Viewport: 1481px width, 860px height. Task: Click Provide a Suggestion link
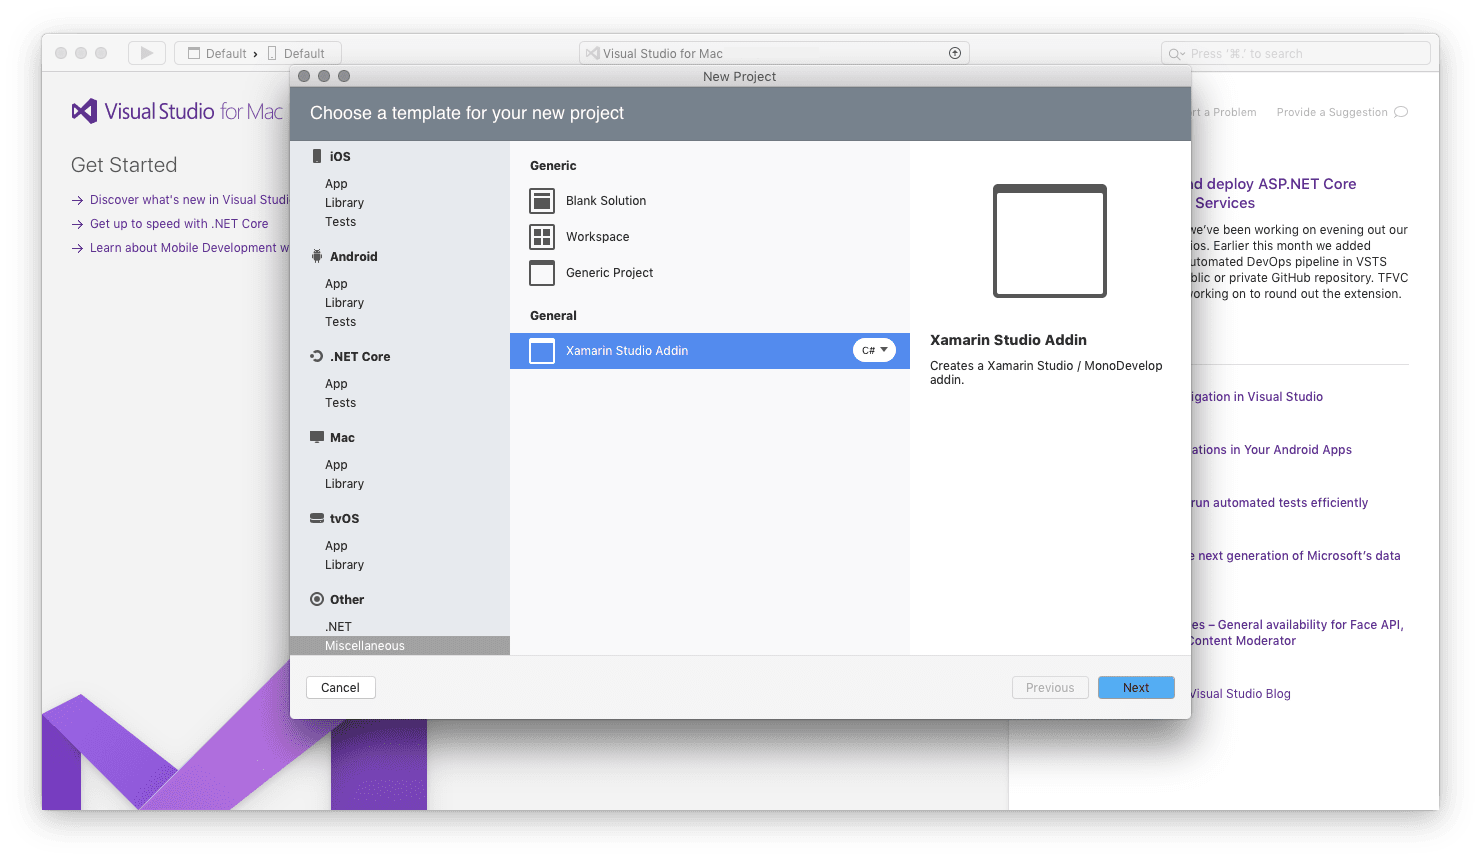[x=1332, y=112]
